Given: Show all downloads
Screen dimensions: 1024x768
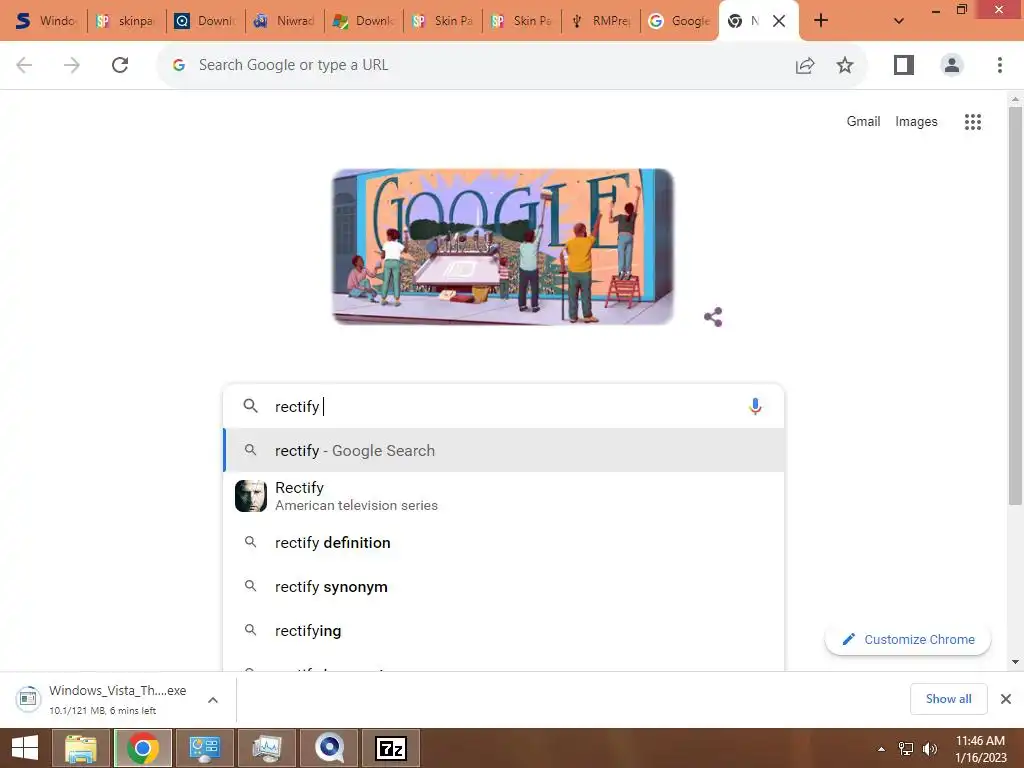Looking at the screenshot, I should click(948, 699).
